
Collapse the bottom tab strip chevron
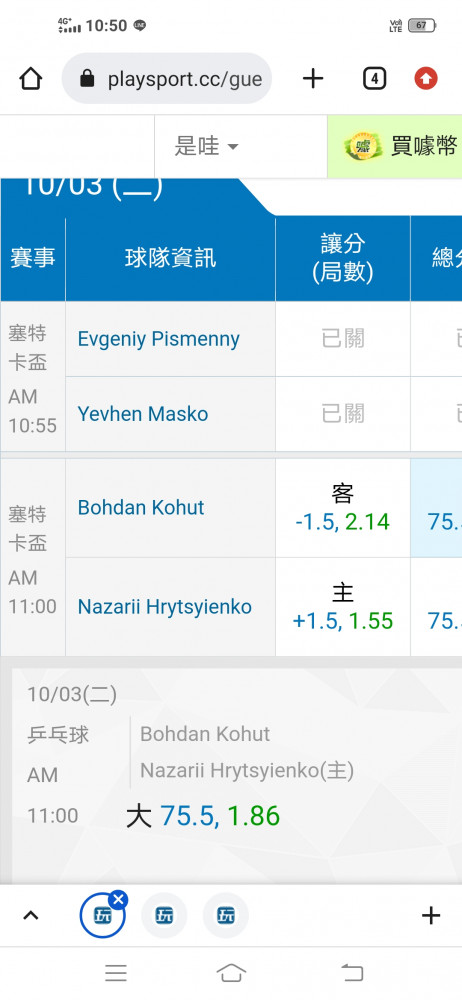[x=30, y=915]
